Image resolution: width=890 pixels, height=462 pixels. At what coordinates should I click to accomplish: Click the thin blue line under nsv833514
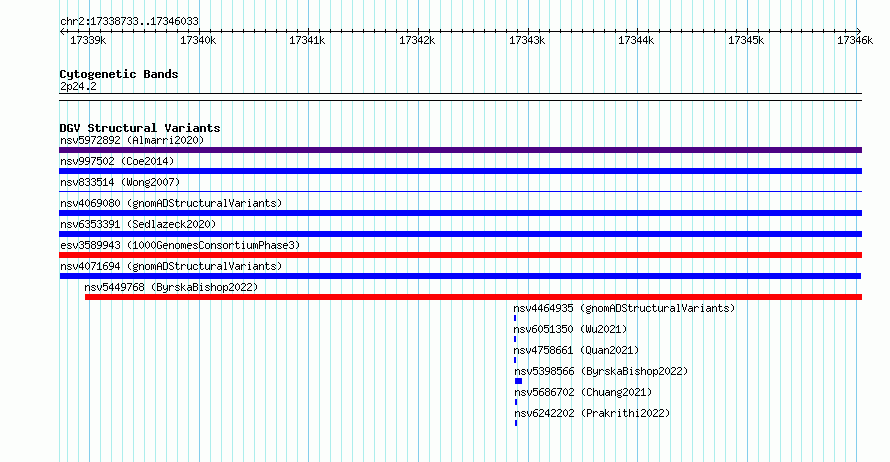point(460,191)
